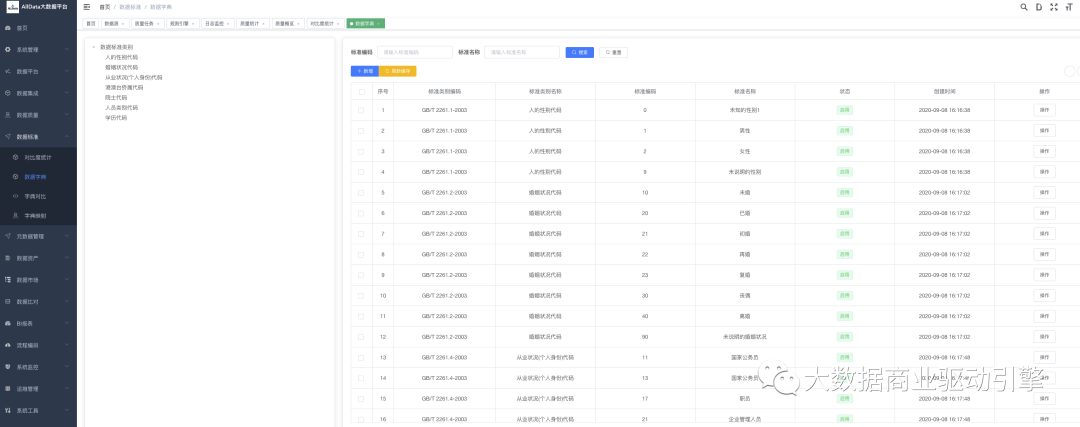This screenshot has height=427, width=1080.
Task: Expand the 数据资产 sidebar menu
Action: point(28,258)
